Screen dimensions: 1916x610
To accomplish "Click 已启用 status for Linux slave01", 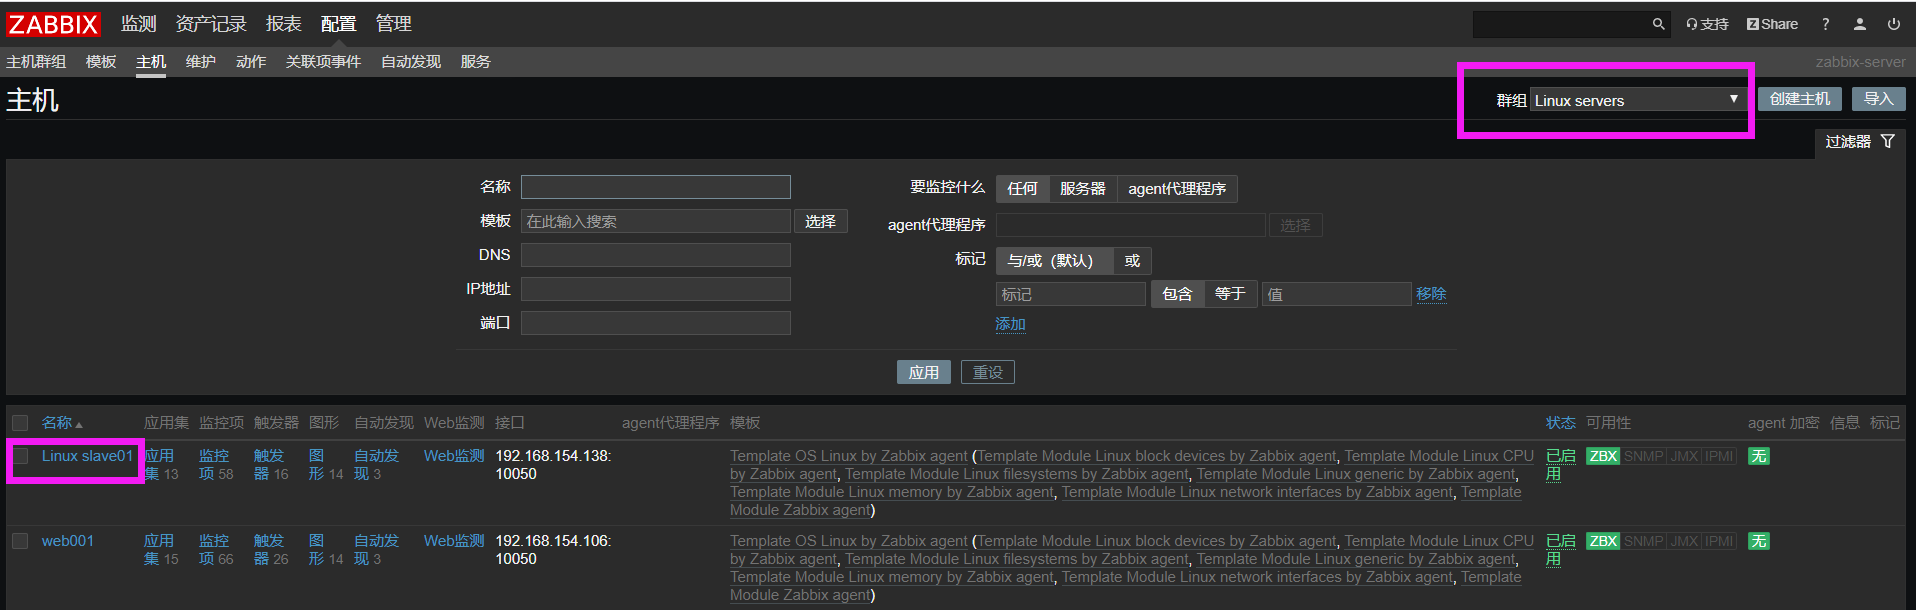I will coord(1560,465).
